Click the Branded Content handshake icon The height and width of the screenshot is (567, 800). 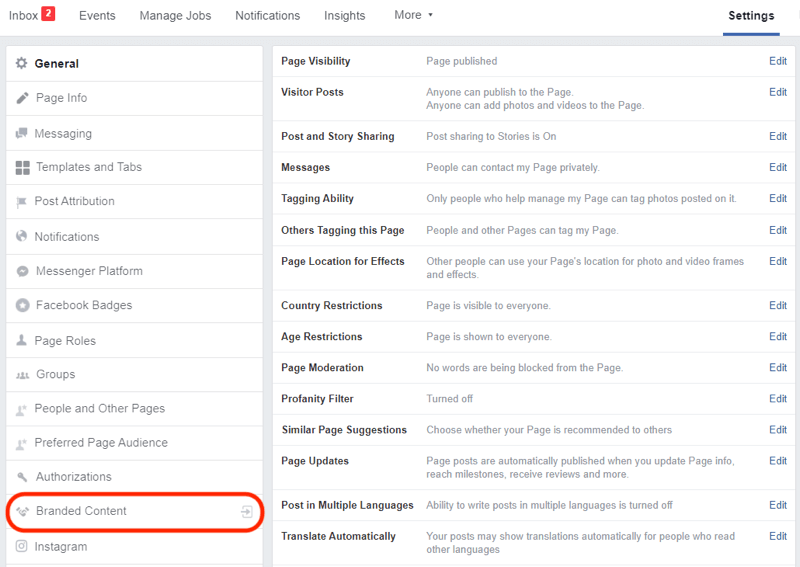click(x=22, y=511)
